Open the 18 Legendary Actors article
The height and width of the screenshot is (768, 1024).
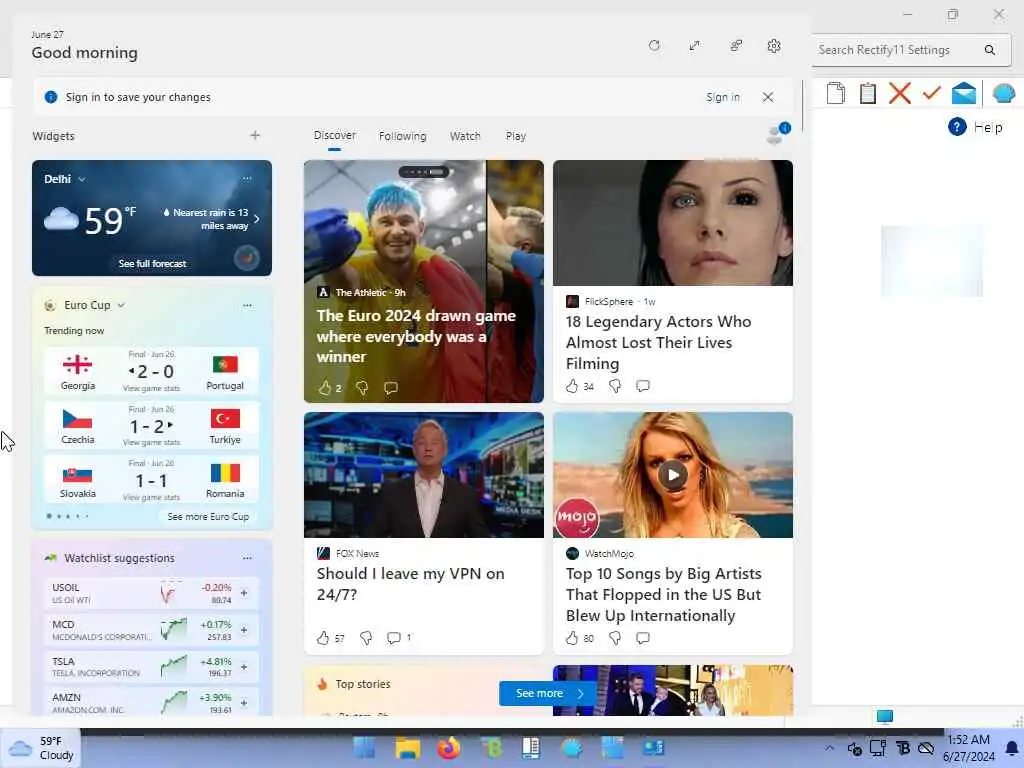[x=658, y=342]
